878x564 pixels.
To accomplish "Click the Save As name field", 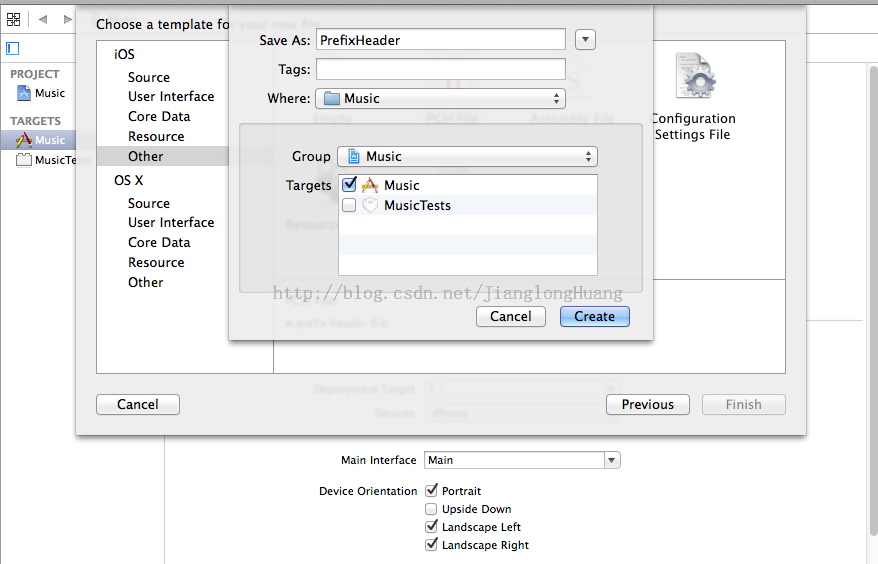I will point(441,40).
